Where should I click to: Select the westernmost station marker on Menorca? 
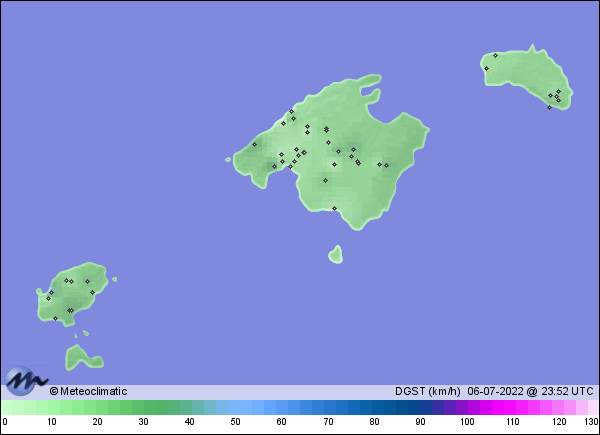[486, 68]
